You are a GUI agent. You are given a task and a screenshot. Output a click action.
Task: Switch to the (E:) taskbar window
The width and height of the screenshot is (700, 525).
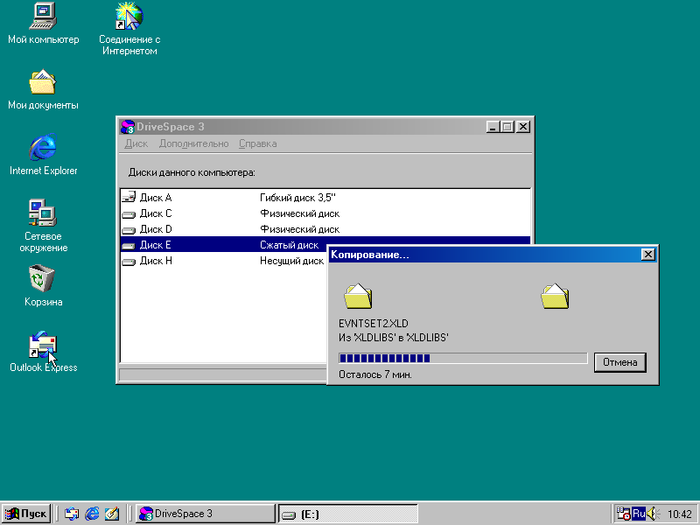coord(345,514)
